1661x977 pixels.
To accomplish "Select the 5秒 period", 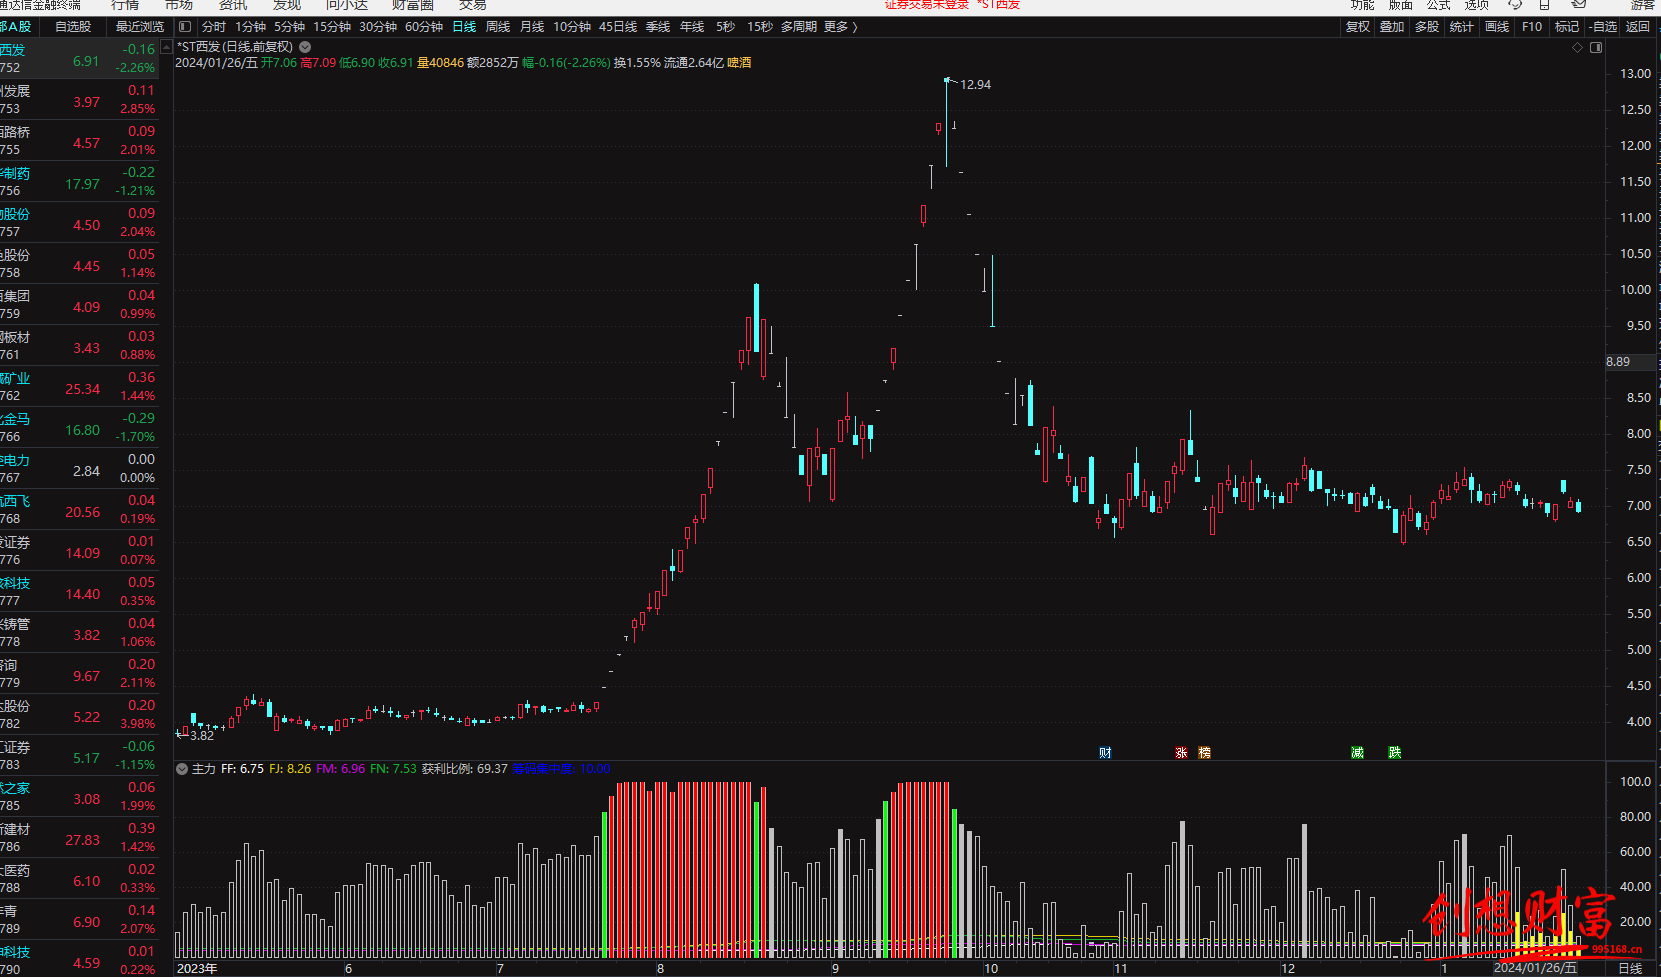I will tap(725, 27).
